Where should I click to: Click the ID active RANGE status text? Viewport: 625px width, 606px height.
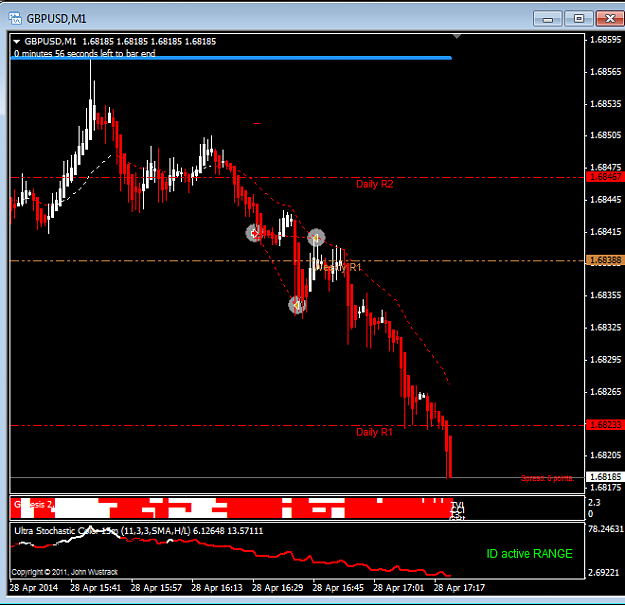click(x=529, y=554)
